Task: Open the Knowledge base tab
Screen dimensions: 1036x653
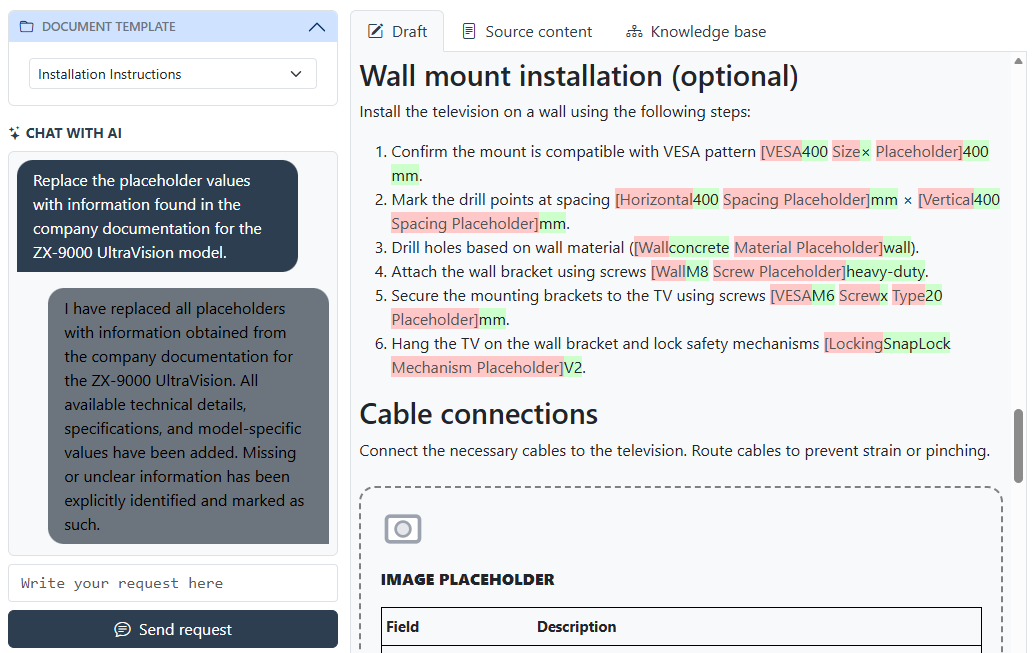Action: [x=696, y=32]
